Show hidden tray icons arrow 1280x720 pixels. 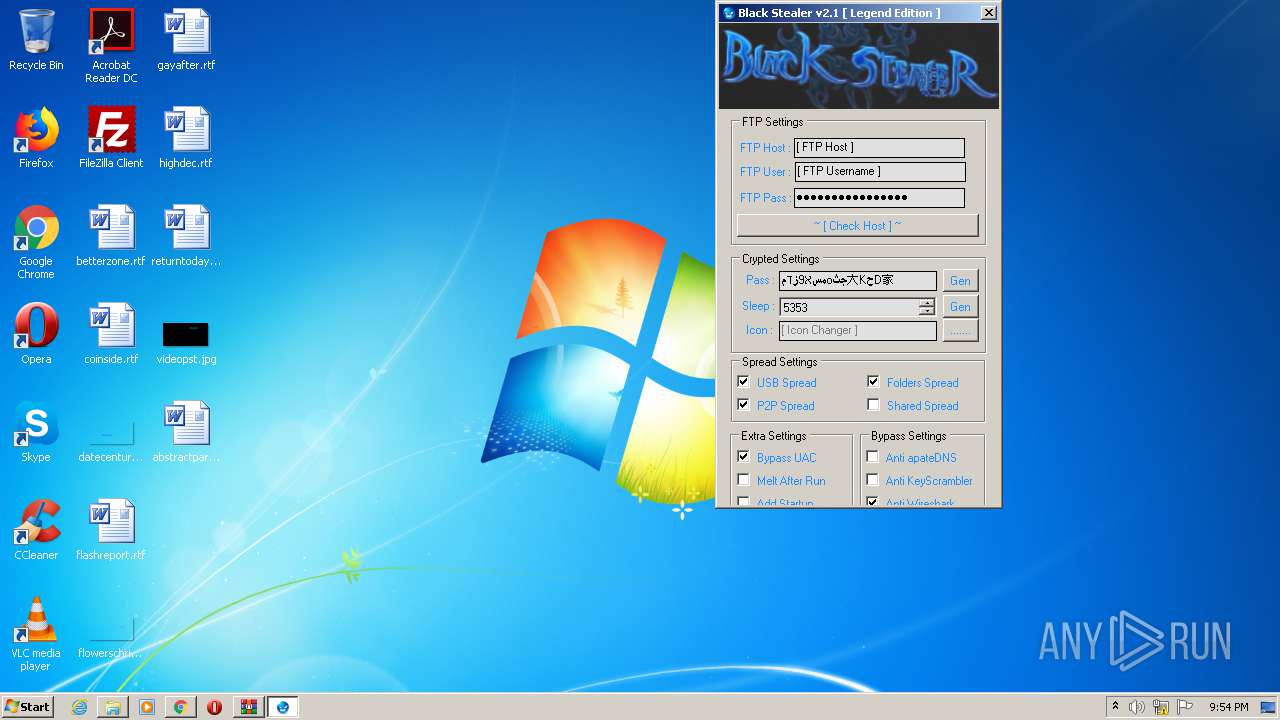(1115, 707)
